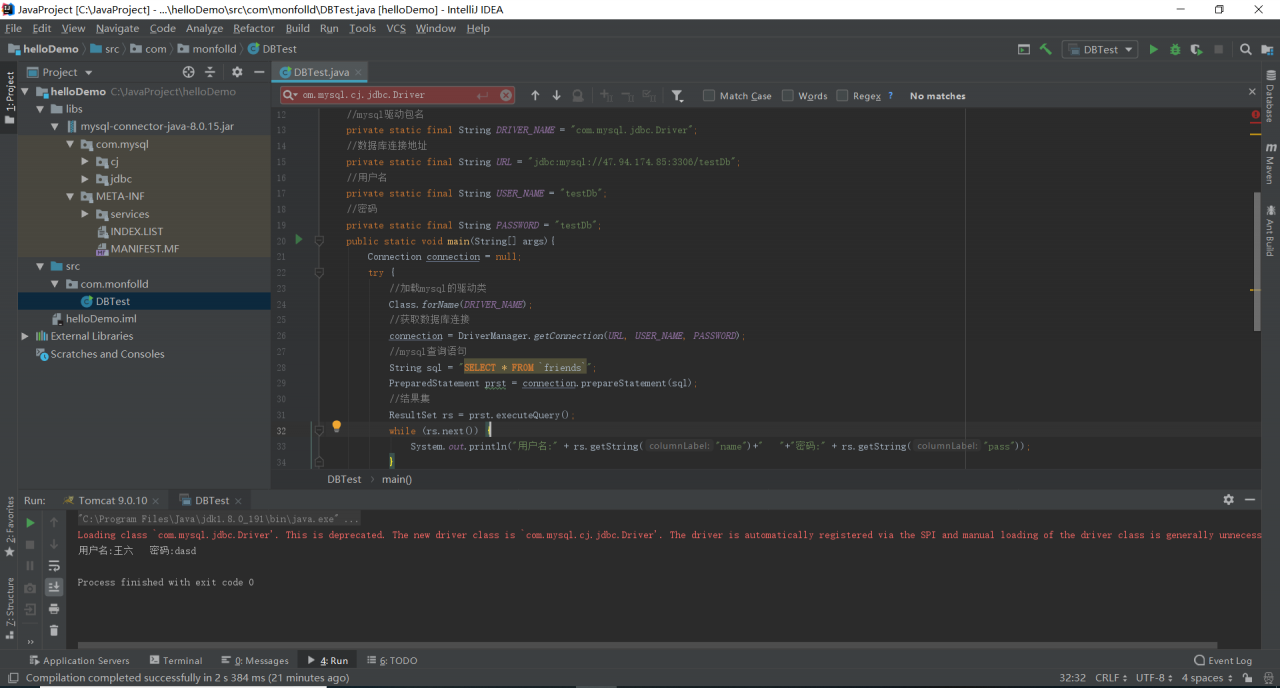Open the Terminal tool window
The image size is (1280, 688).
coord(176,660)
